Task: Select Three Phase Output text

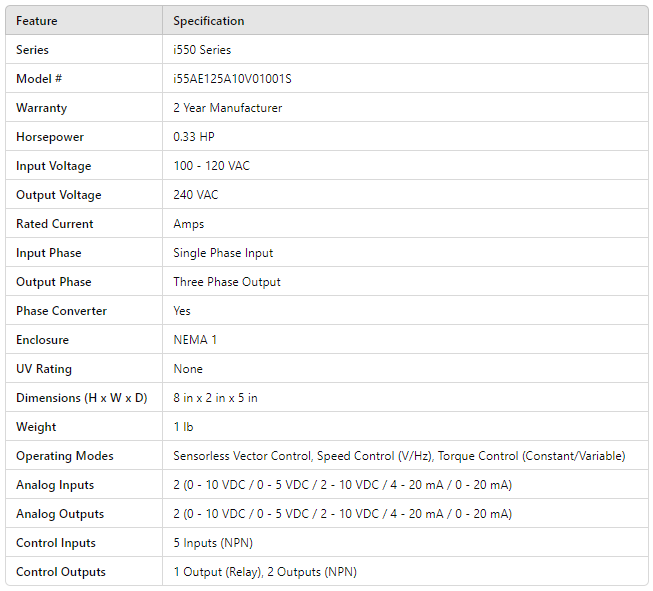Action: [227, 282]
